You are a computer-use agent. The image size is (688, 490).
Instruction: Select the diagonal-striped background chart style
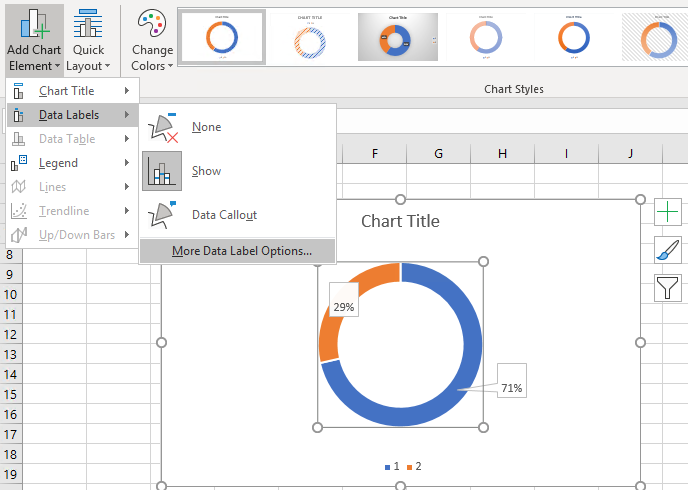pos(655,37)
